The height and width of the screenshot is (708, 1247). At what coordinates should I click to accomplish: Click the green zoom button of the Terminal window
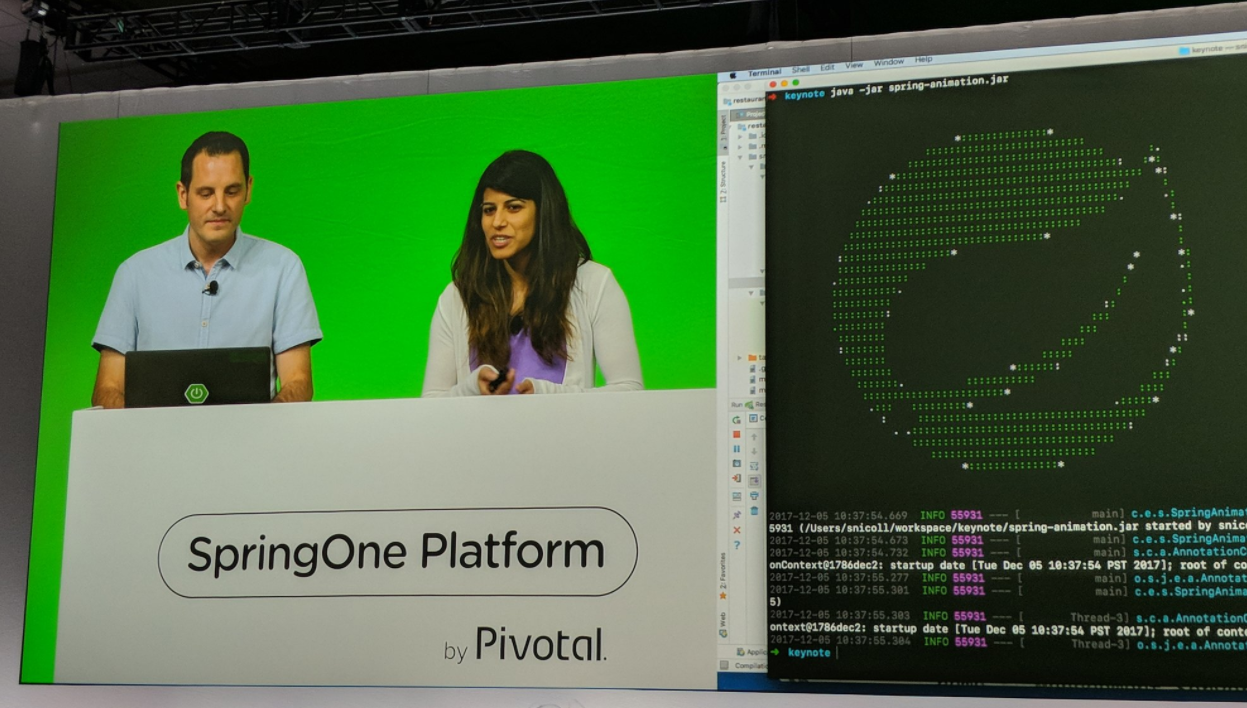pos(795,82)
